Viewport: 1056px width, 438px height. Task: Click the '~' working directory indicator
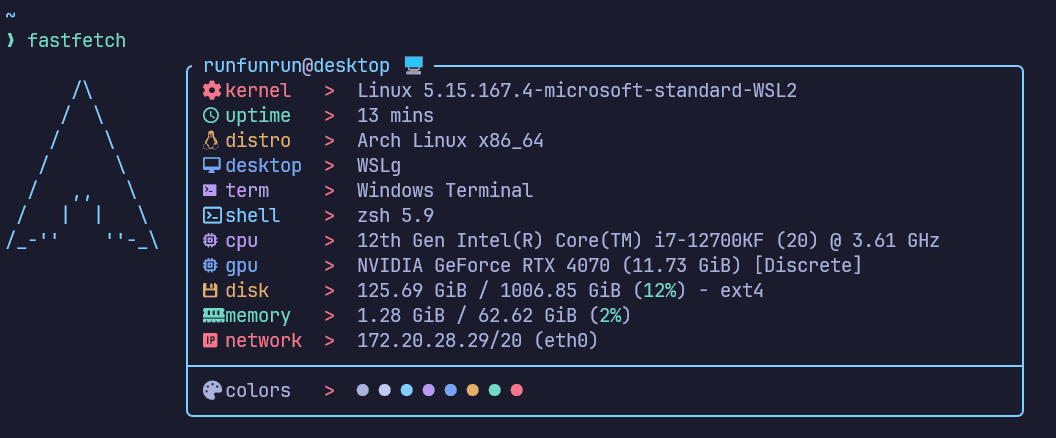[x=10, y=16]
